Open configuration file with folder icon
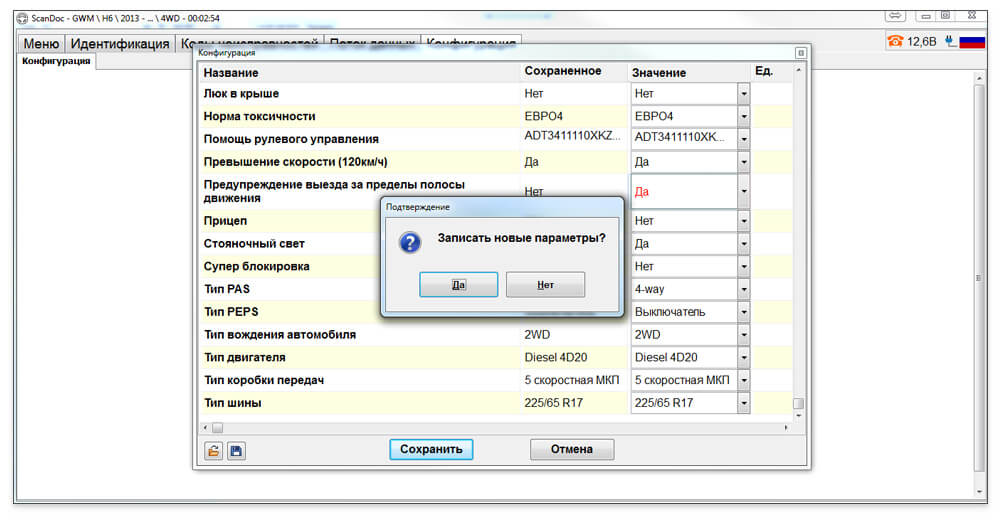The height and width of the screenshot is (522, 1000). point(214,451)
